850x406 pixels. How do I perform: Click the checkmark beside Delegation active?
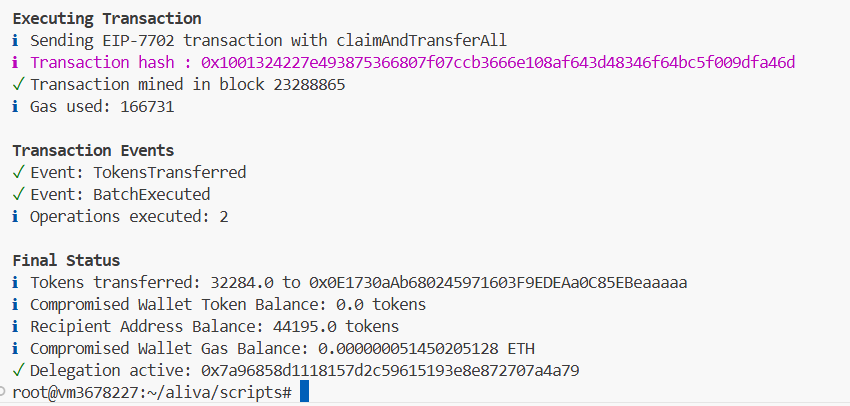pos(18,371)
